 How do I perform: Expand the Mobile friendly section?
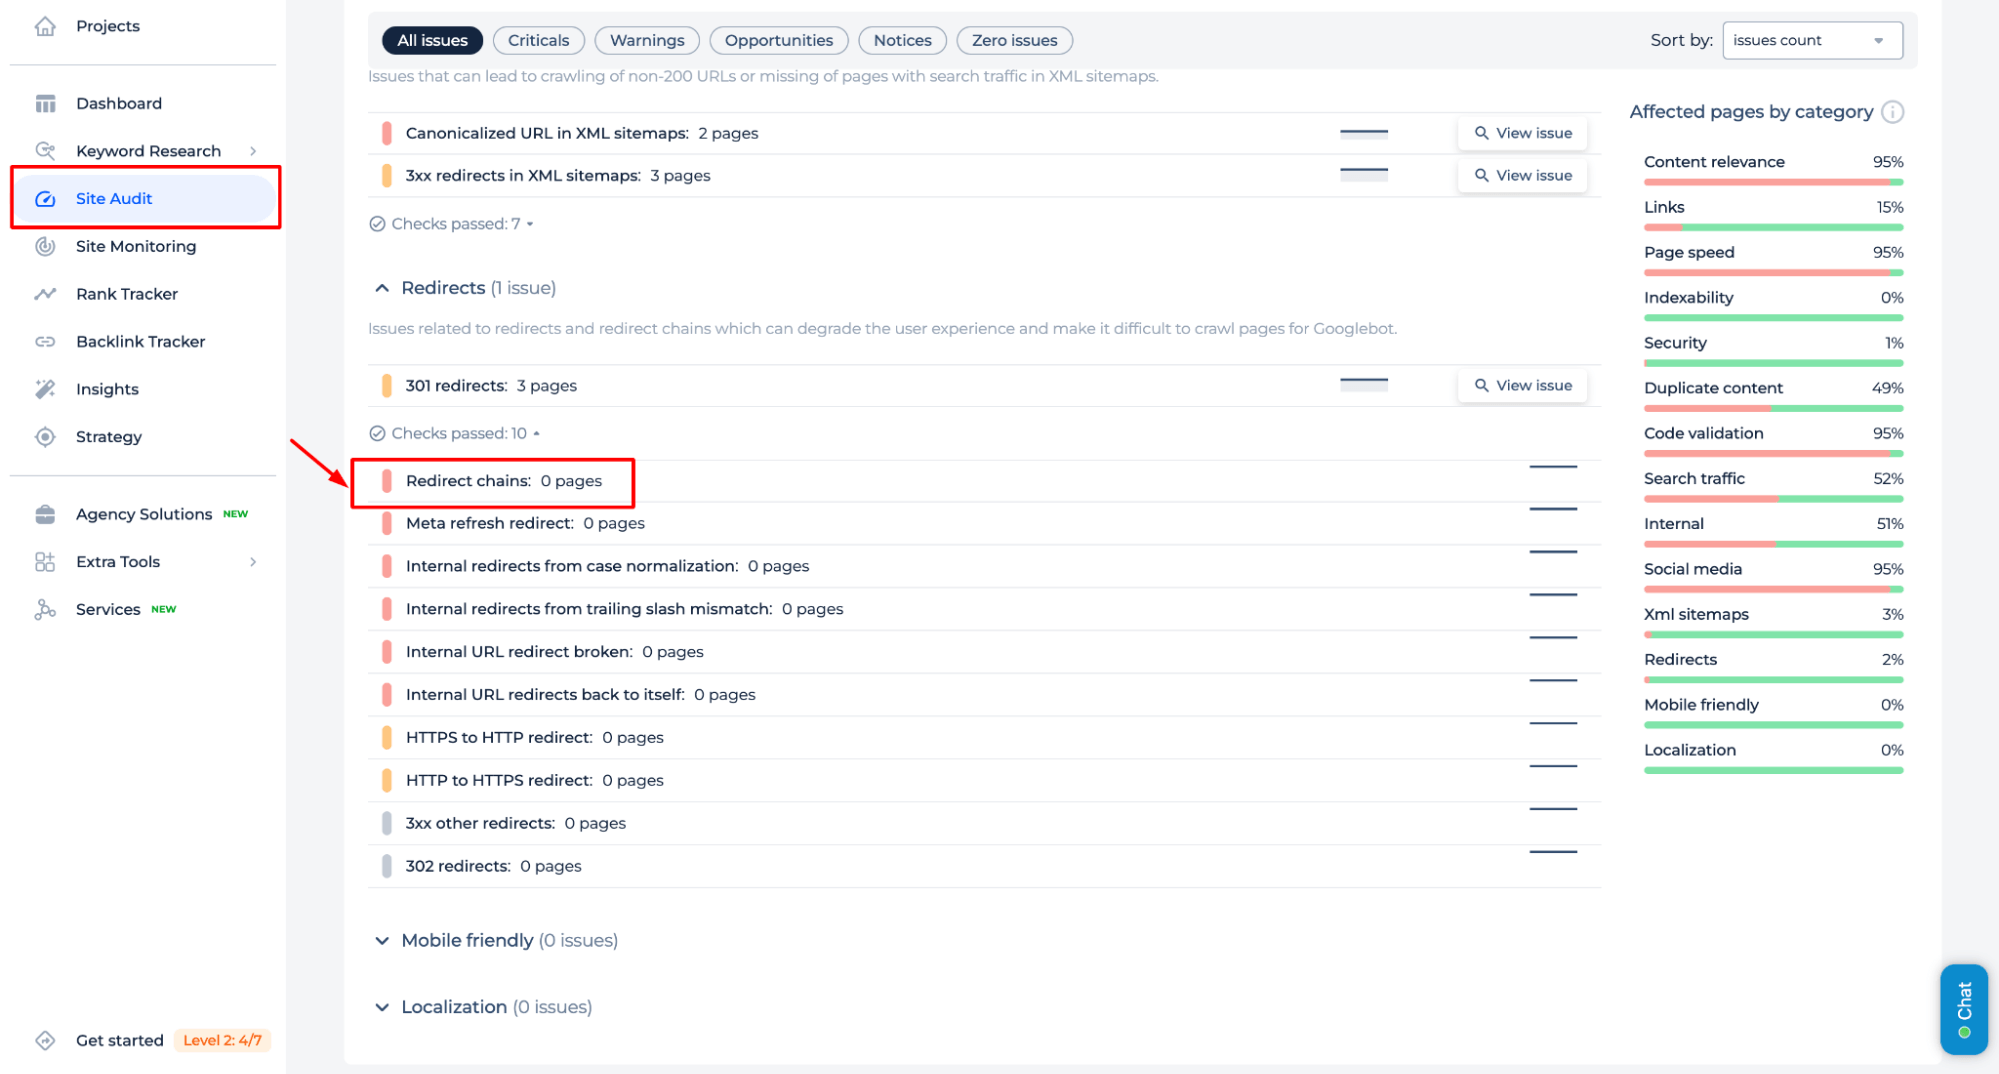[382, 940]
